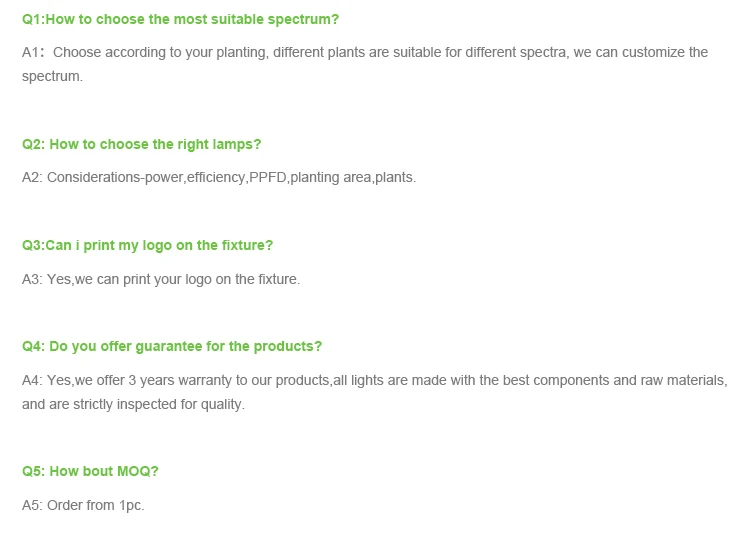
Task: Click the A2 considerations answer text
Action: click(219, 178)
